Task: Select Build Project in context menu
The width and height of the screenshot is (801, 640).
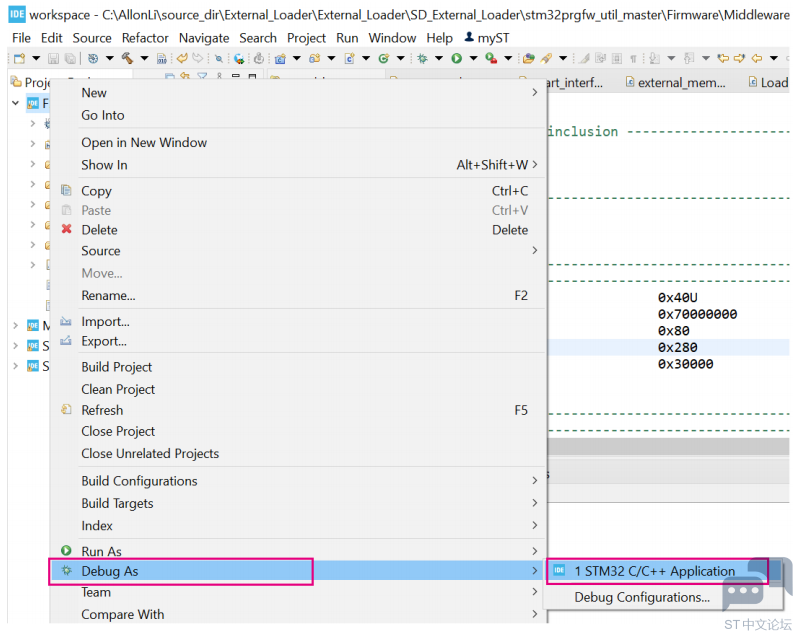Action: click(x=116, y=367)
